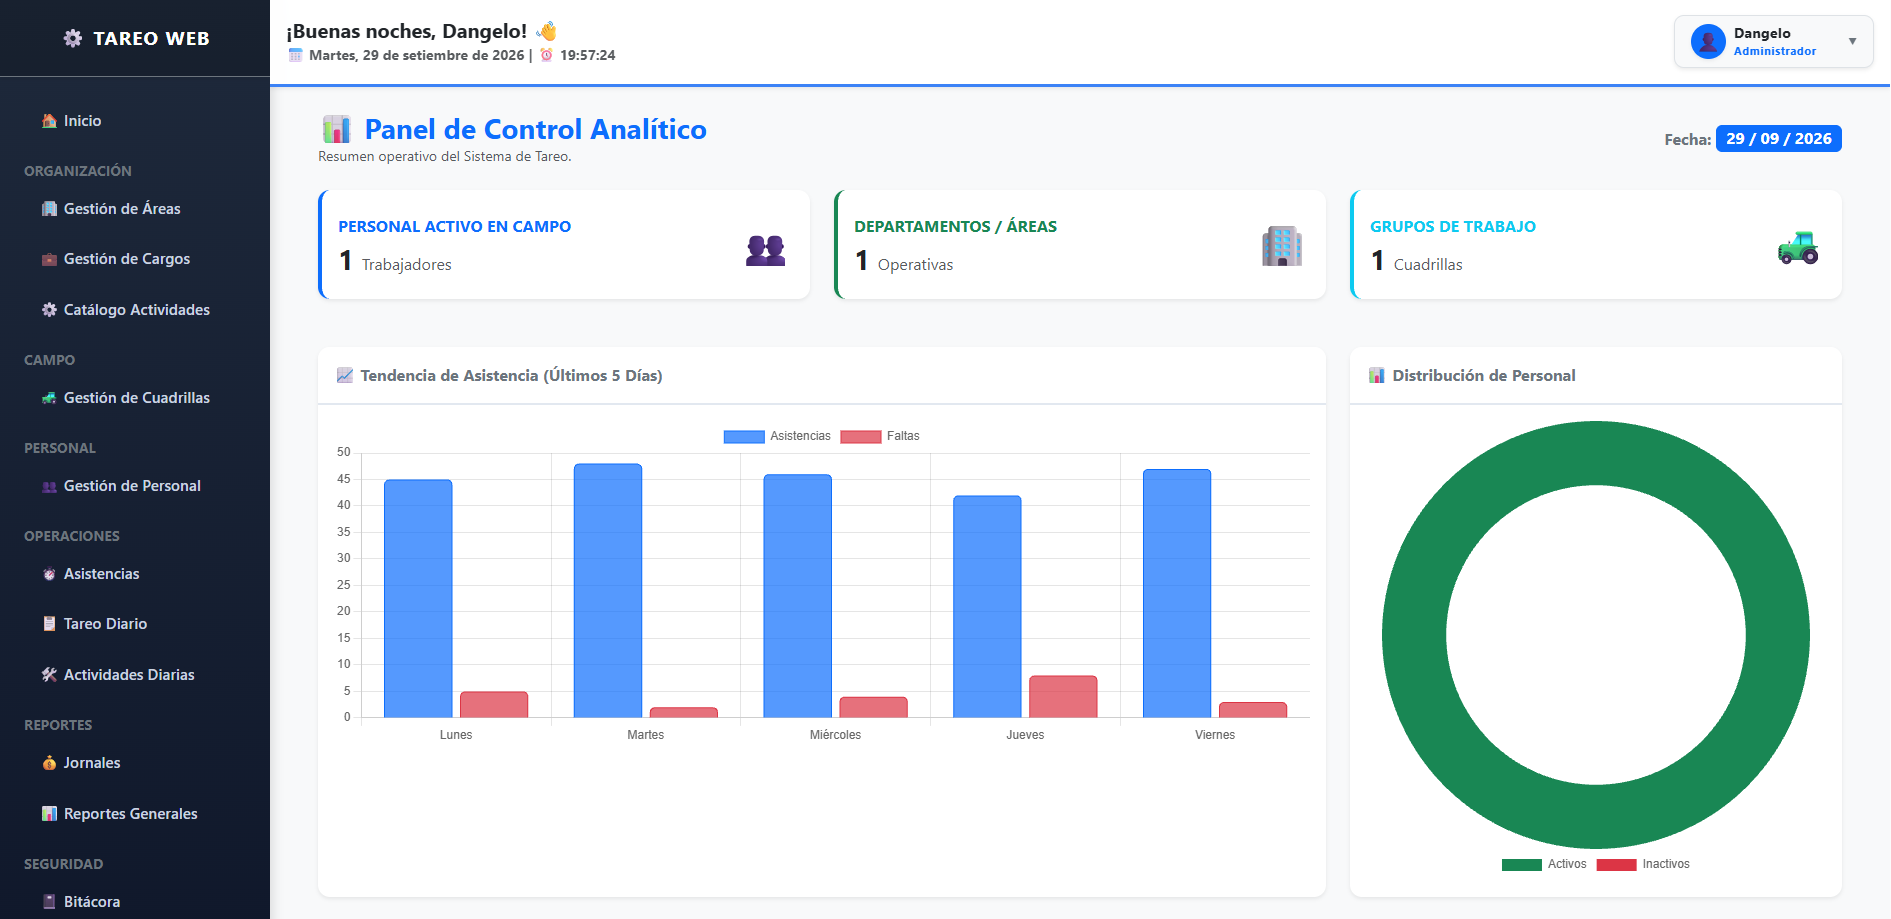Image resolution: width=1891 pixels, height=919 pixels.
Task: Toggle the Inactivos legend item in donut chart
Action: tap(1643, 865)
